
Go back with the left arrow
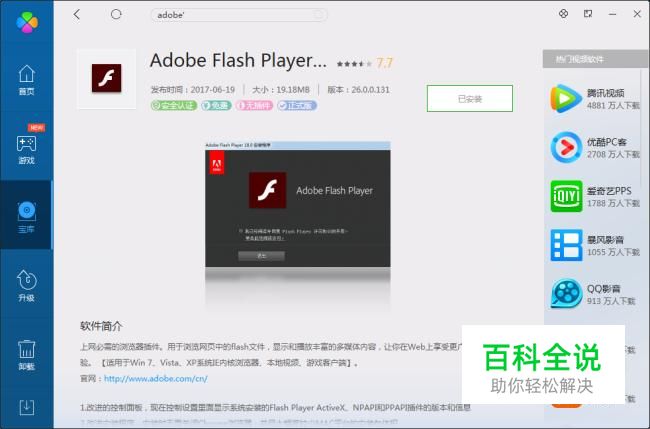77,15
